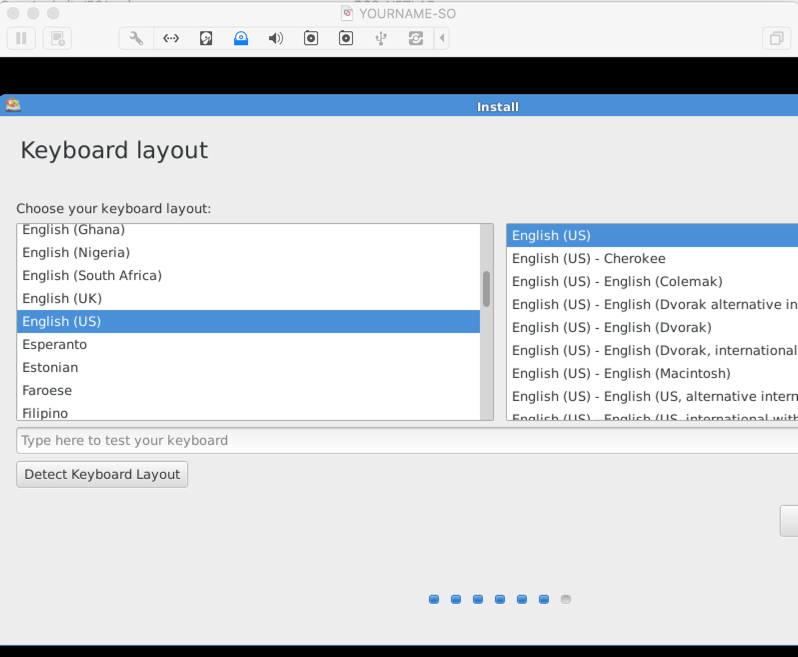The image size is (798, 657).
Task: Click the layout list scrollbar thumb
Action: (487, 289)
